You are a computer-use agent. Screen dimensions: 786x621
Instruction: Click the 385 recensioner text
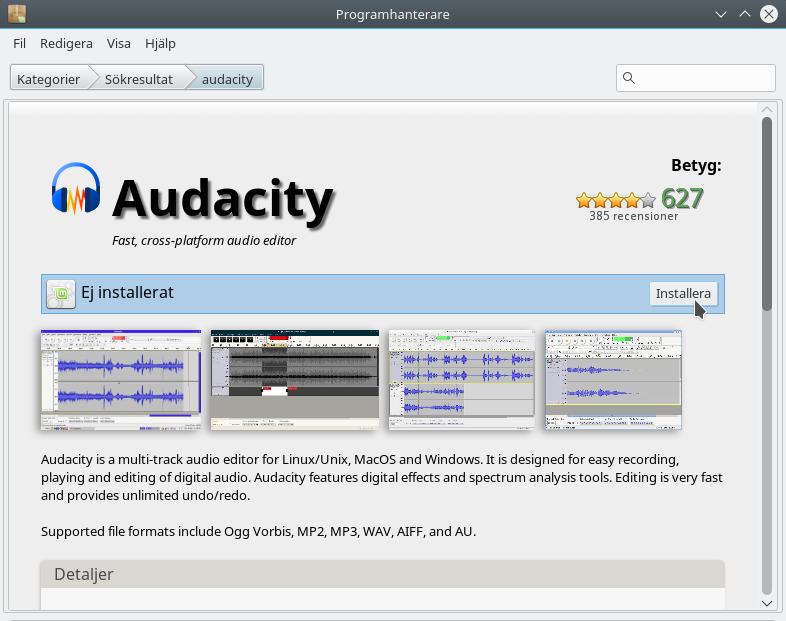tap(634, 216)
